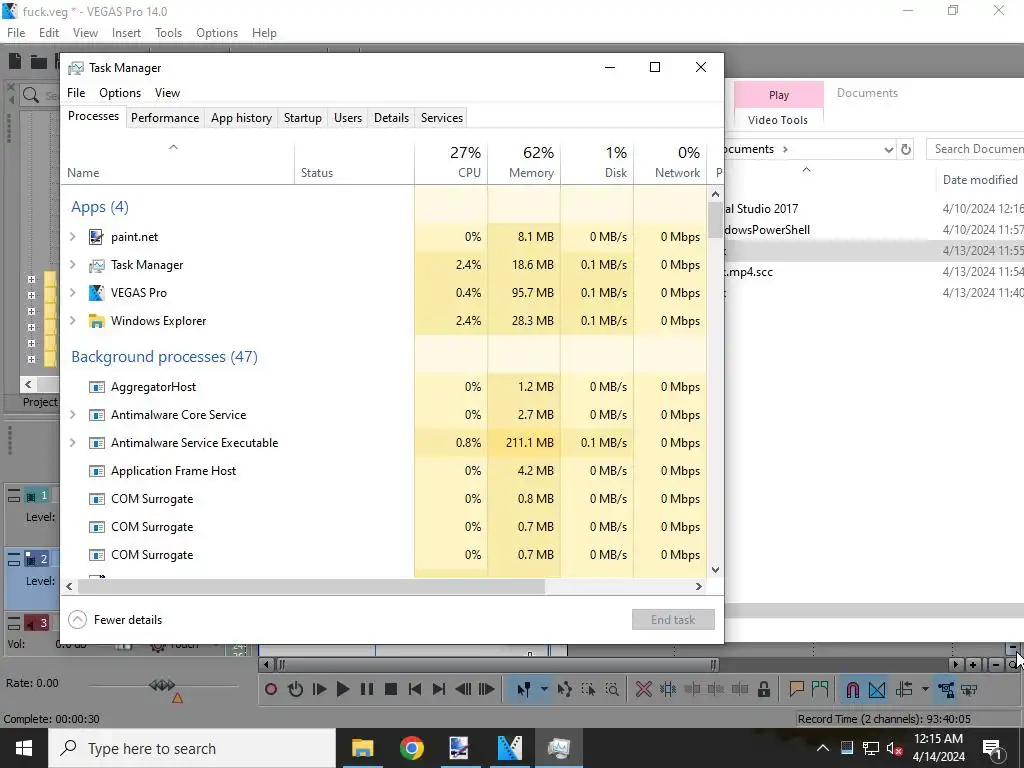
Task: Open the Details tab in Task Manager
Action: pos(391,118)
